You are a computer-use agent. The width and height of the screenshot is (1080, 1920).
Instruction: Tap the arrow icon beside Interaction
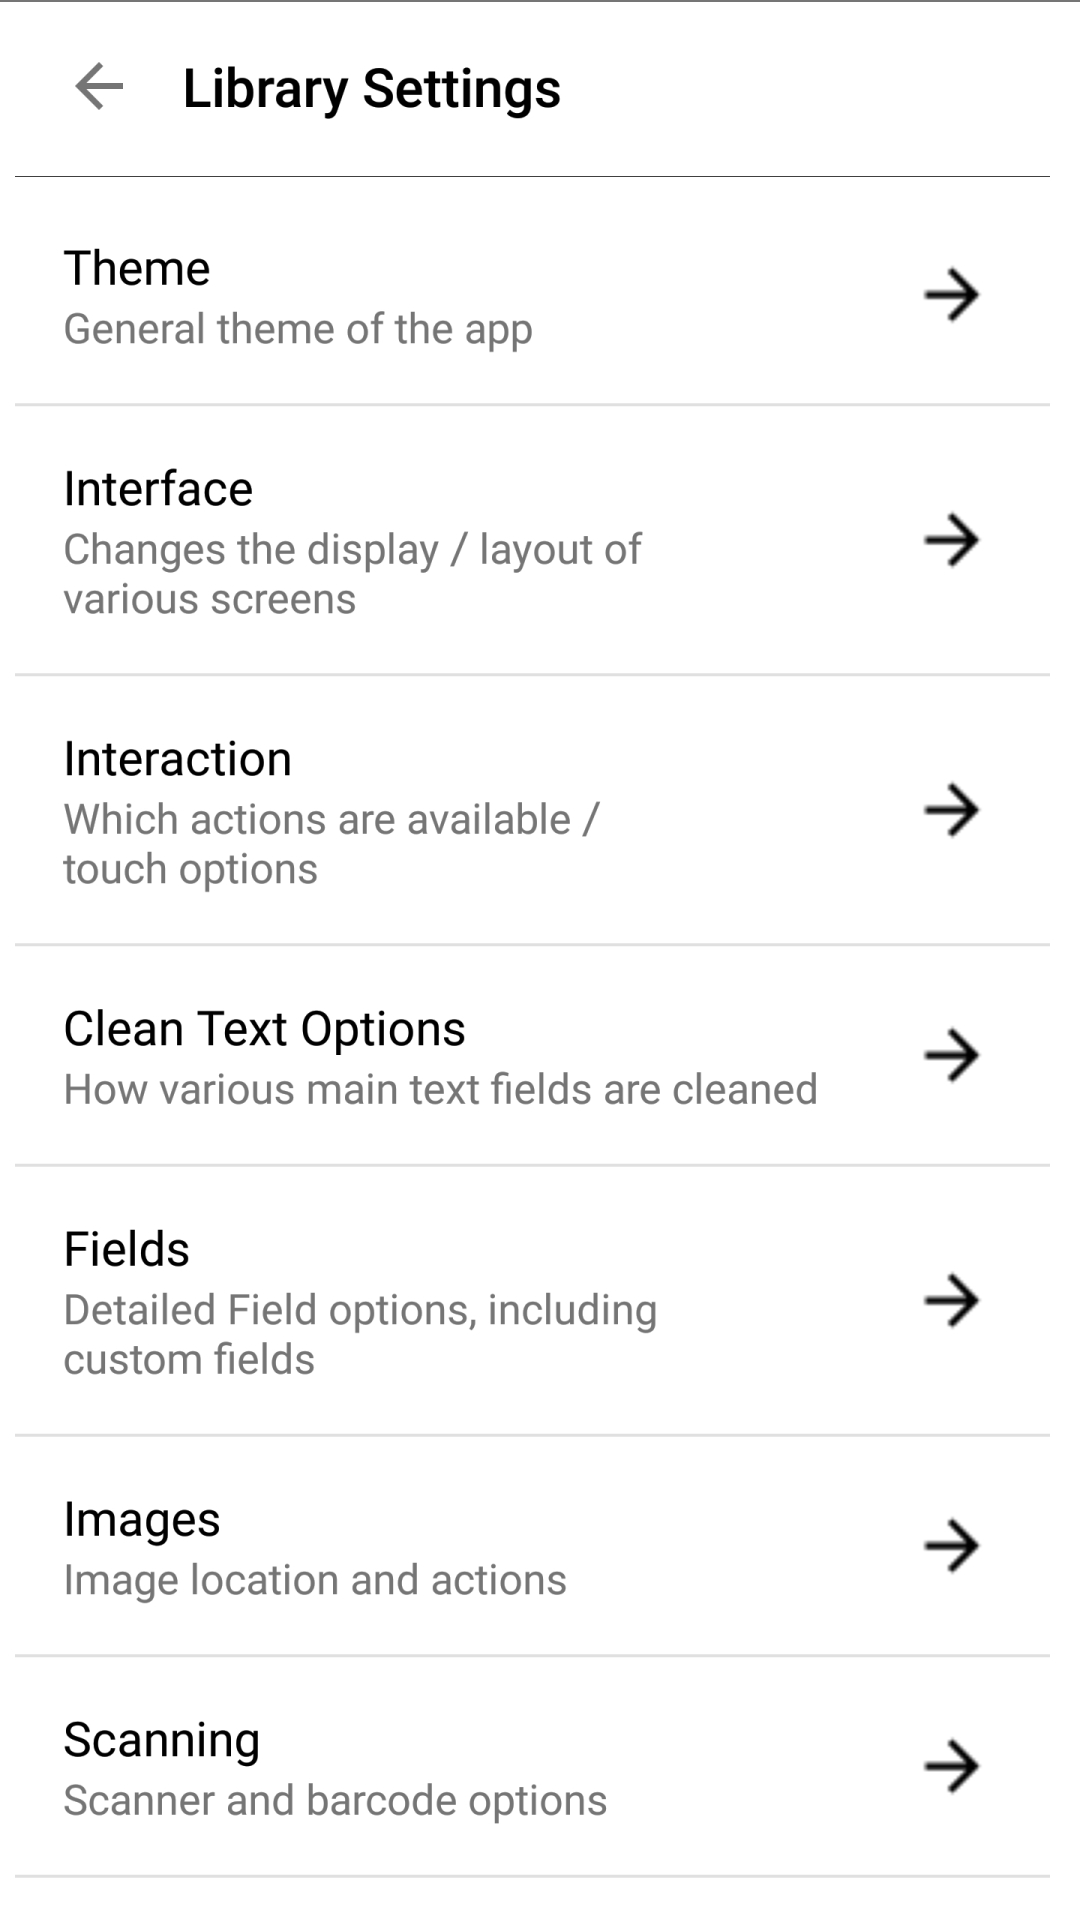pos(951,810)
